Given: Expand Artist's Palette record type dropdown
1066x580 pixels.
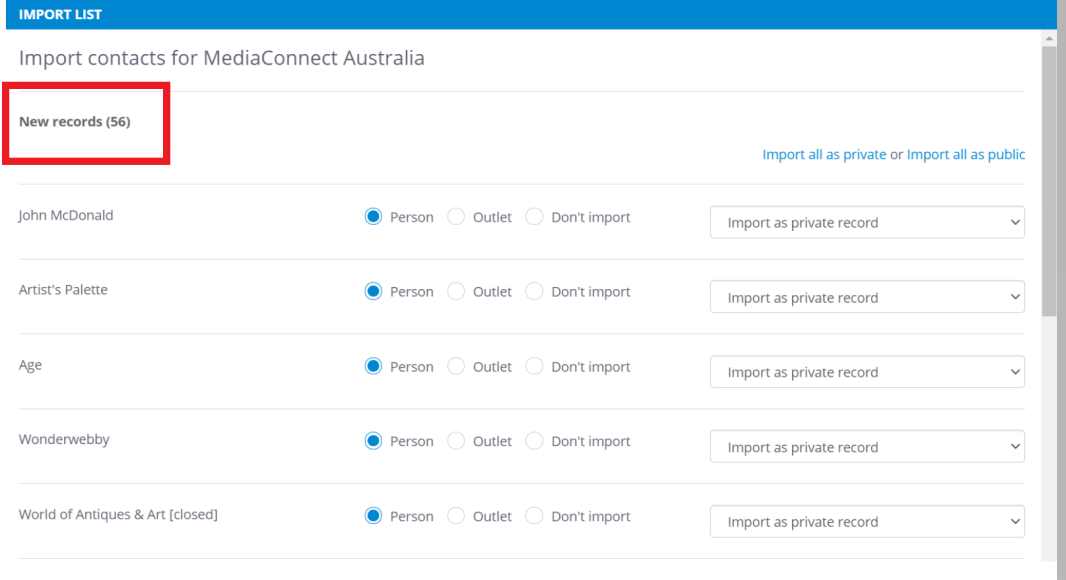Looking at the screenshot, I should [x=866, y=298].
